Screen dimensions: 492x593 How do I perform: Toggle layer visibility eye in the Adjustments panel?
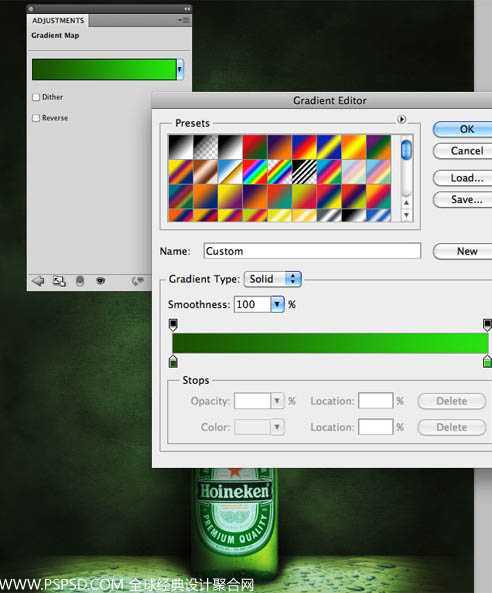click(101, 281)
